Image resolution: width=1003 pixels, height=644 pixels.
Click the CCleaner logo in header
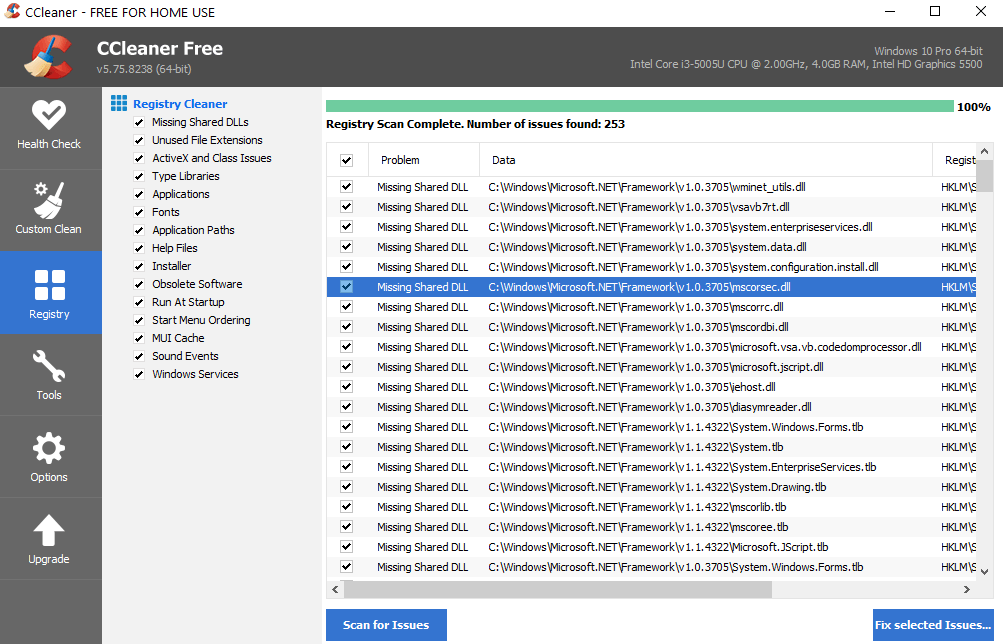pos(49,57)
